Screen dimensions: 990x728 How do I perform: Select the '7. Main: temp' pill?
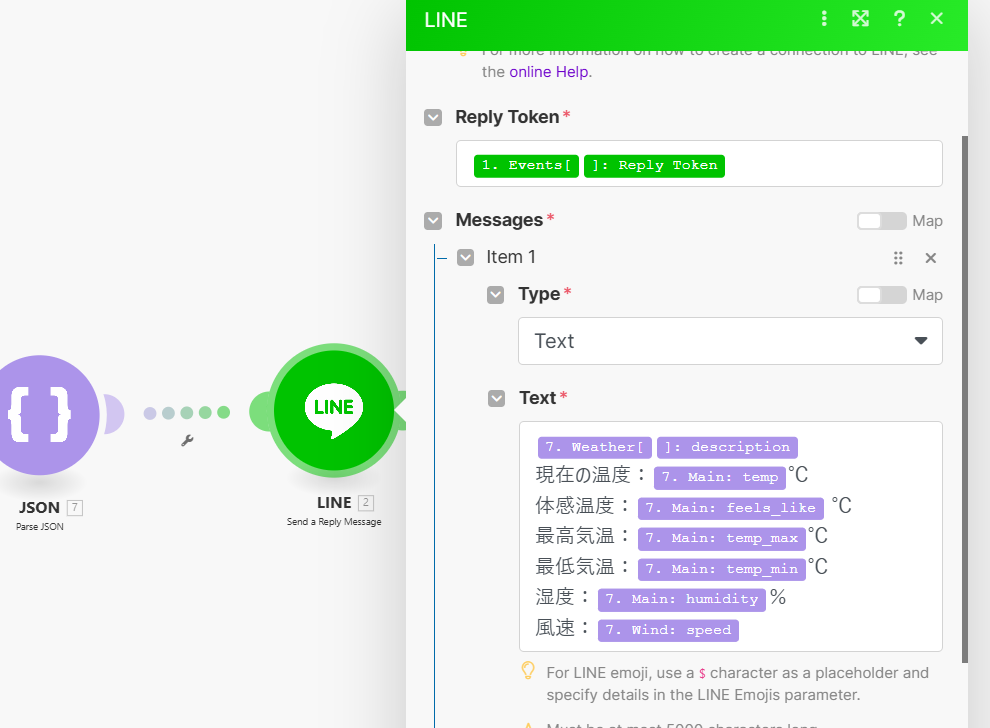pyautogui.click(x=720, y=477)
